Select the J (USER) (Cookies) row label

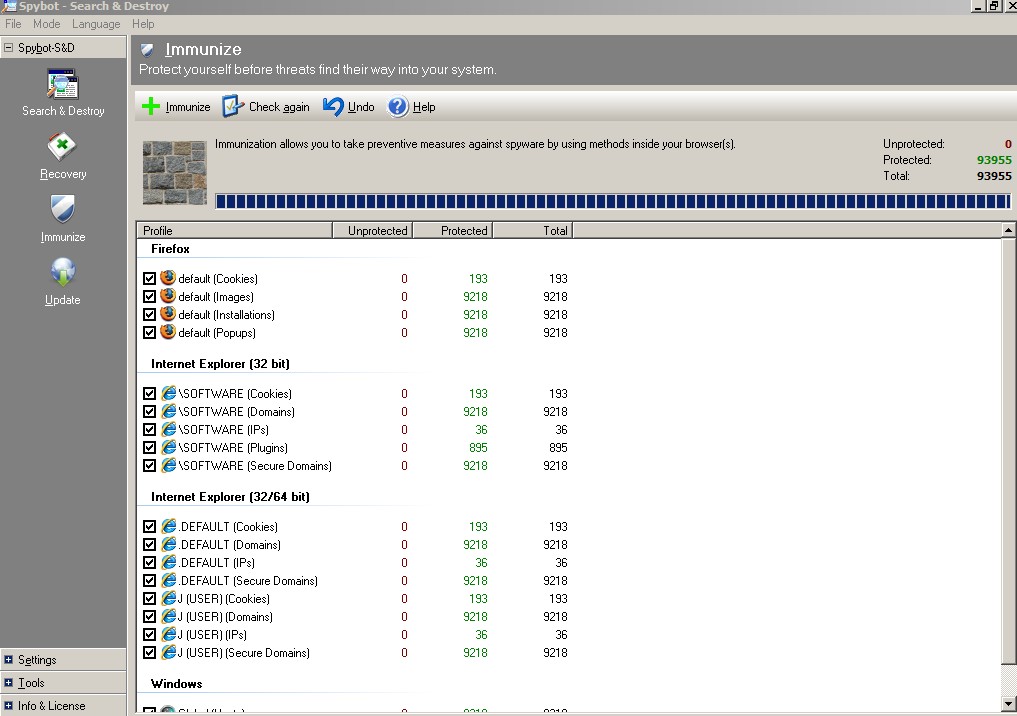tap(224, 599)
